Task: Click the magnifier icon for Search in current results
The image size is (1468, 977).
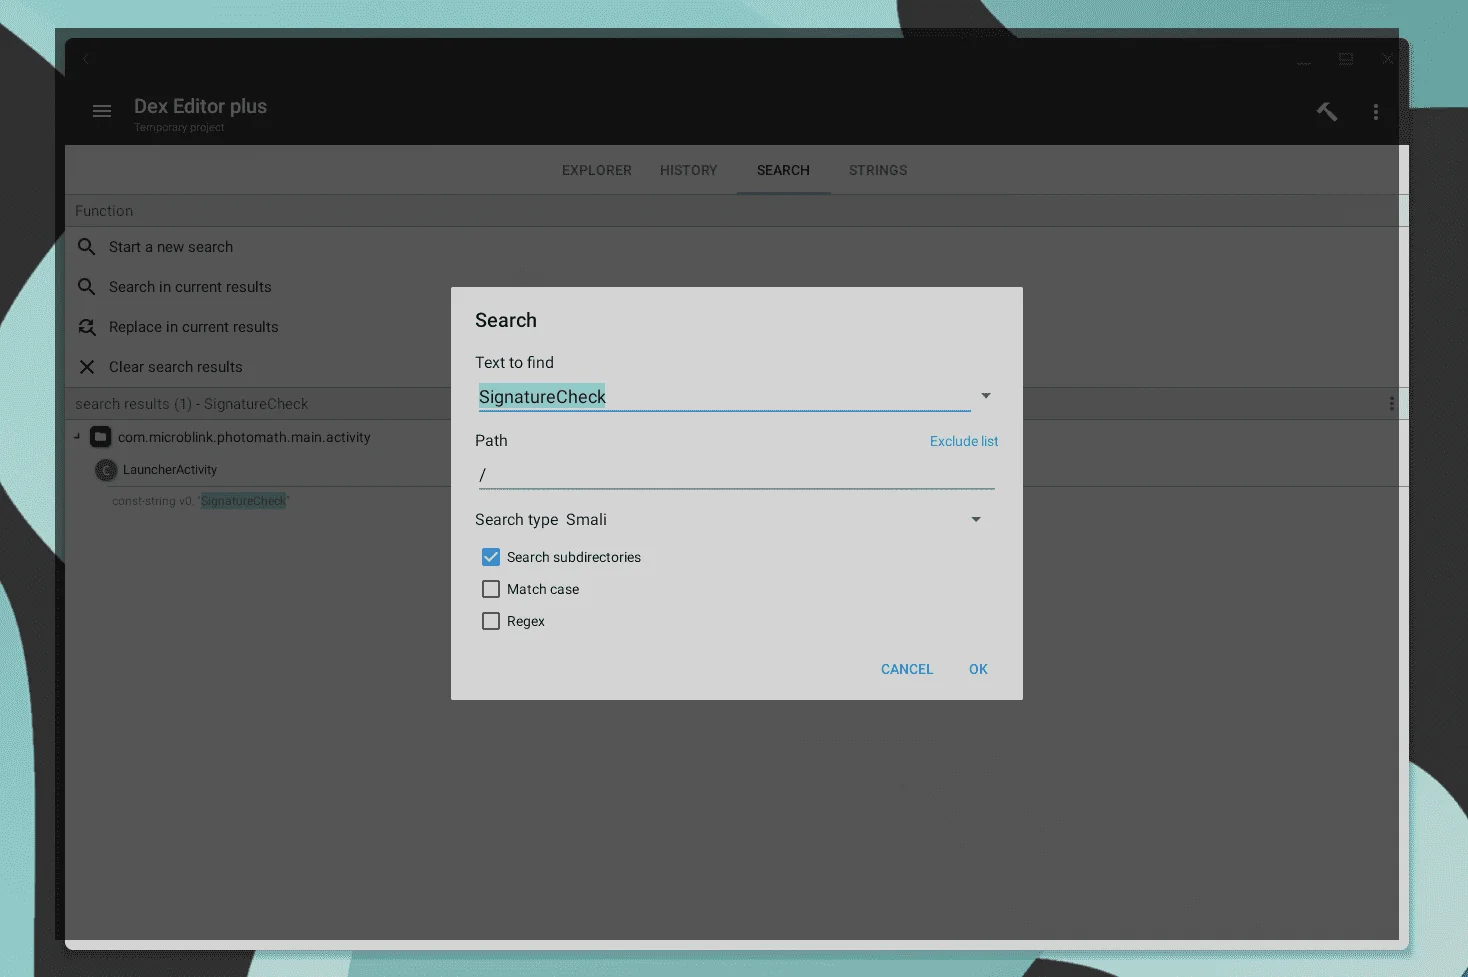Action: click(87, 287)
